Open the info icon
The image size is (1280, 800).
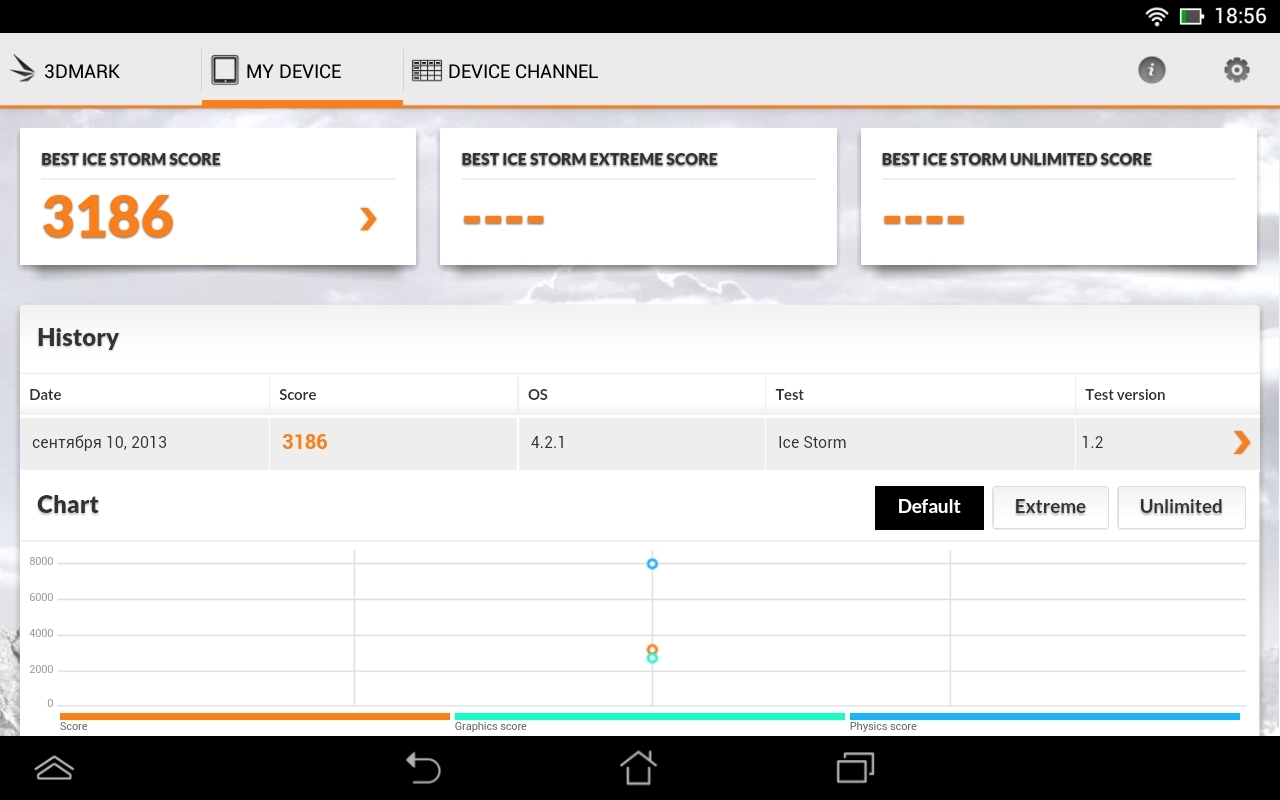(1152, 70)
